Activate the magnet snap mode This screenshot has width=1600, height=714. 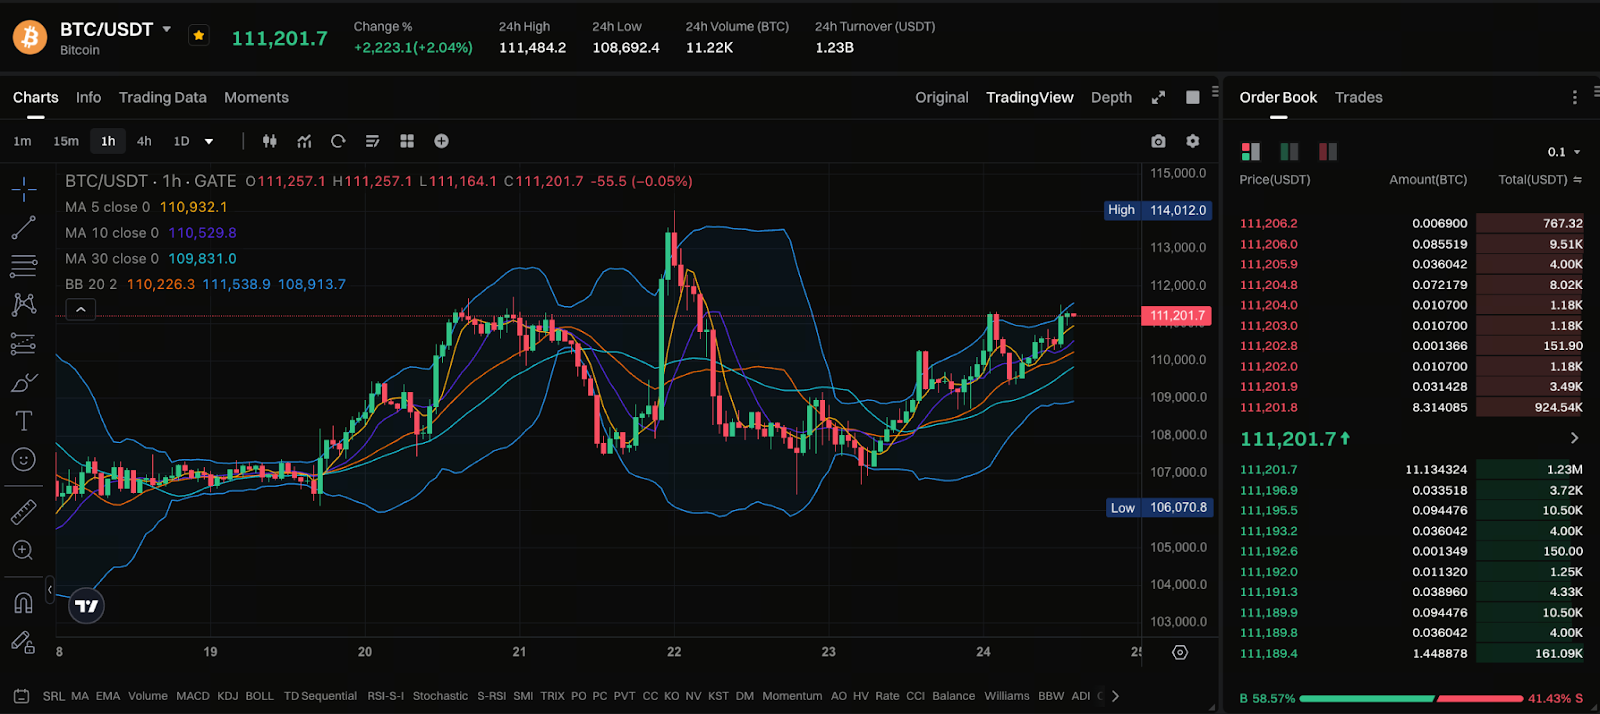[x=24, y=602]
